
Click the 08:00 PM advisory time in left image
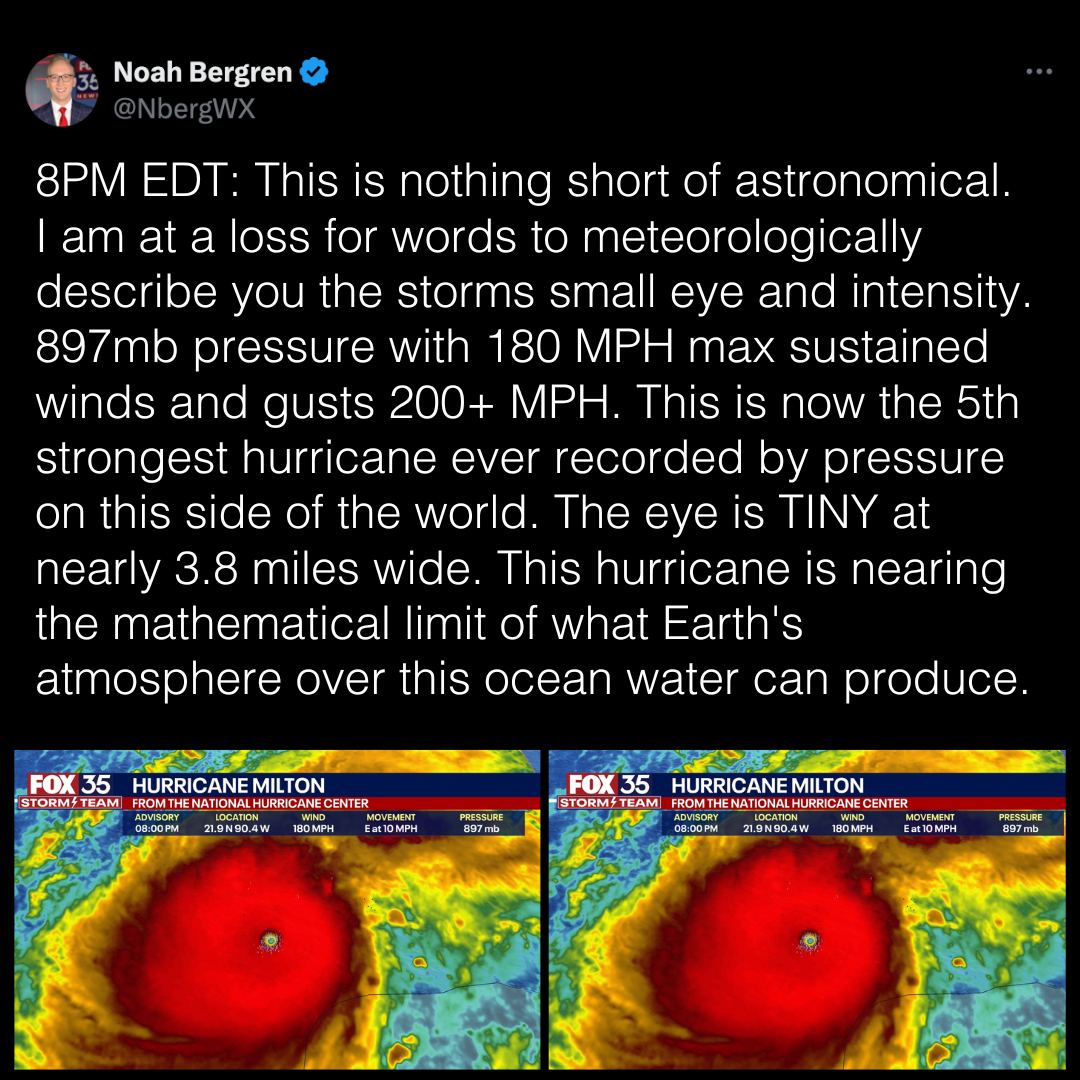[157, 829]
